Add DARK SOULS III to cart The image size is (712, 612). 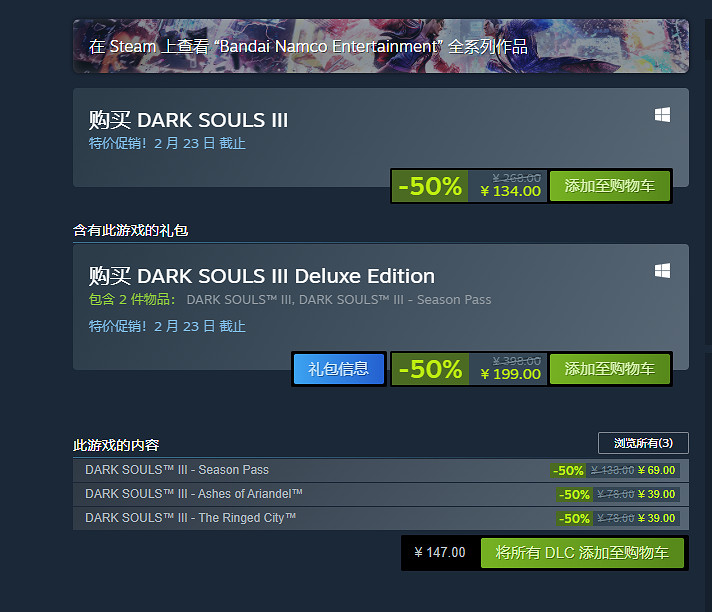609,185
